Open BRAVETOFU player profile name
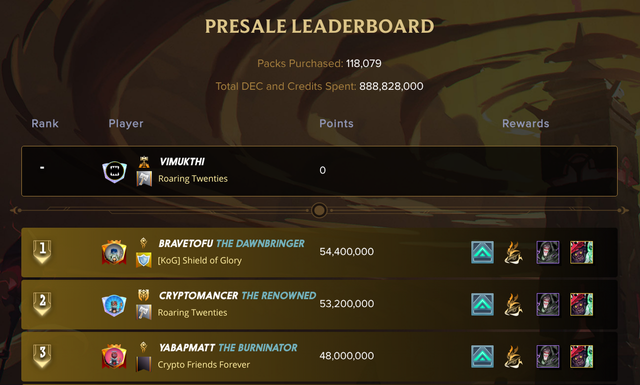The height and width of the screenshot is (385, 640). pos(186,244)
